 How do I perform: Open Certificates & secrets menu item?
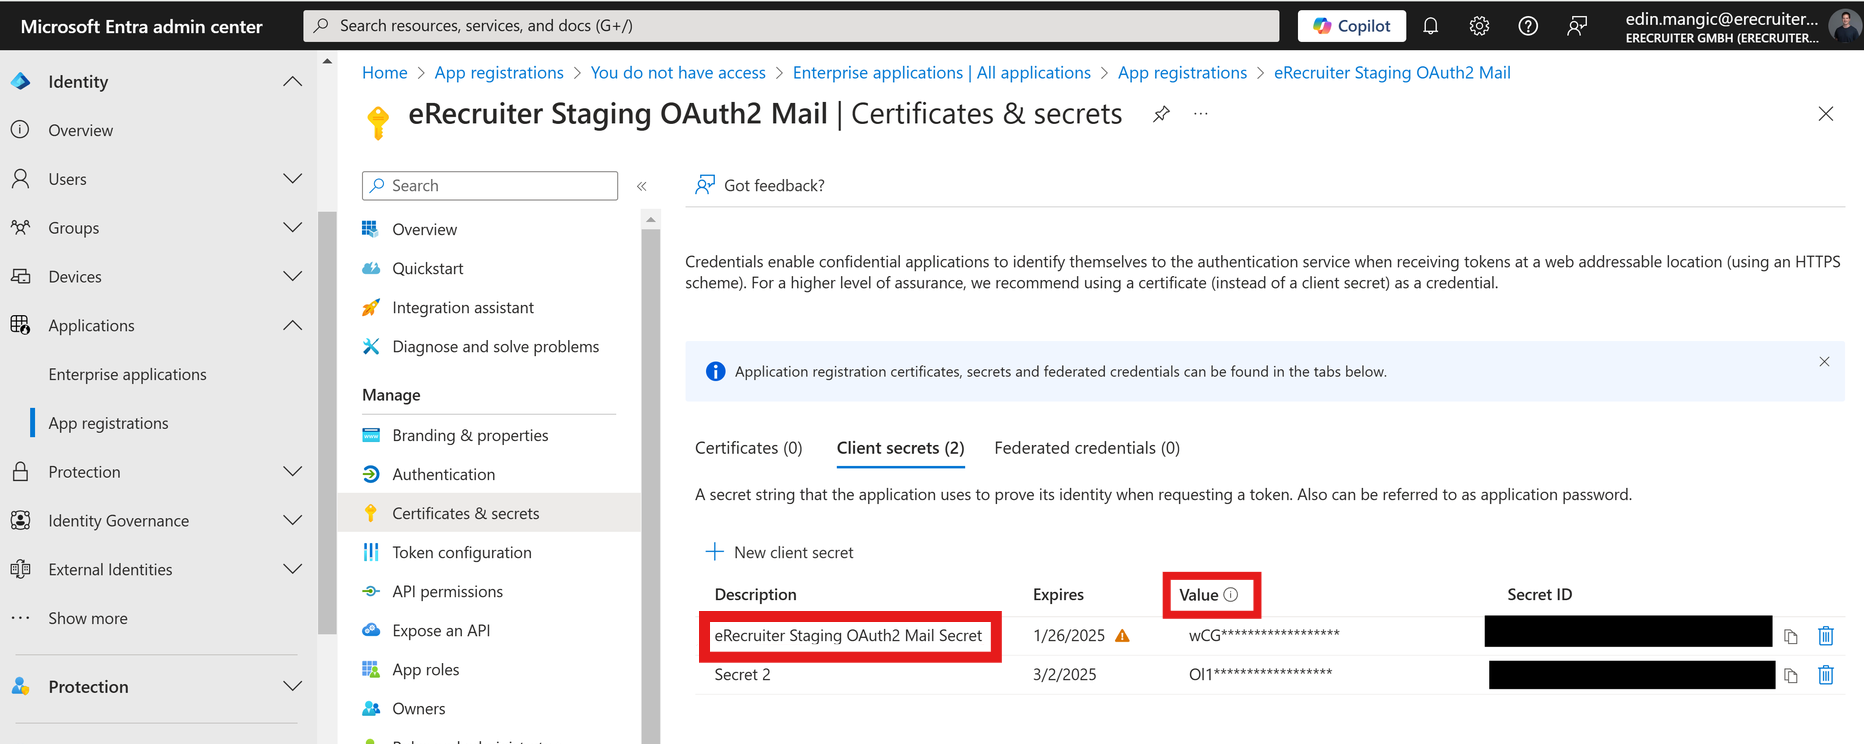click(490, 513)
